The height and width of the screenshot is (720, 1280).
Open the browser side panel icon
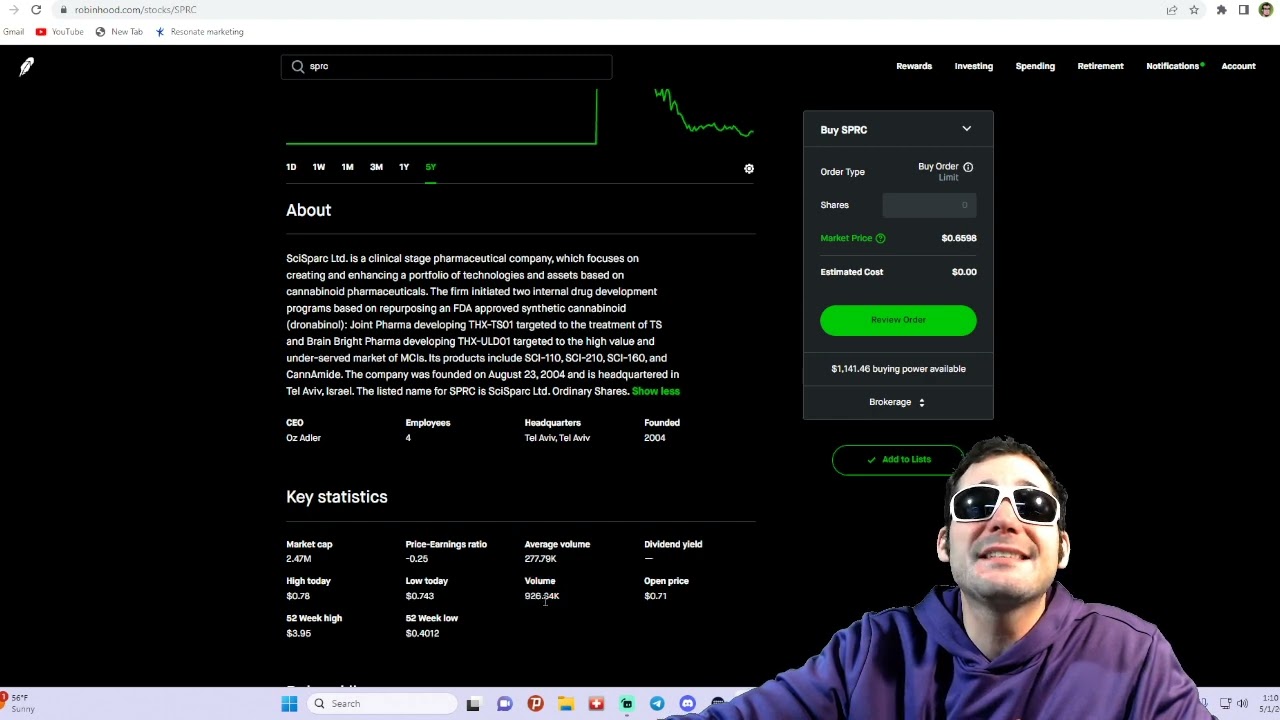click(x=1243, y=10)
